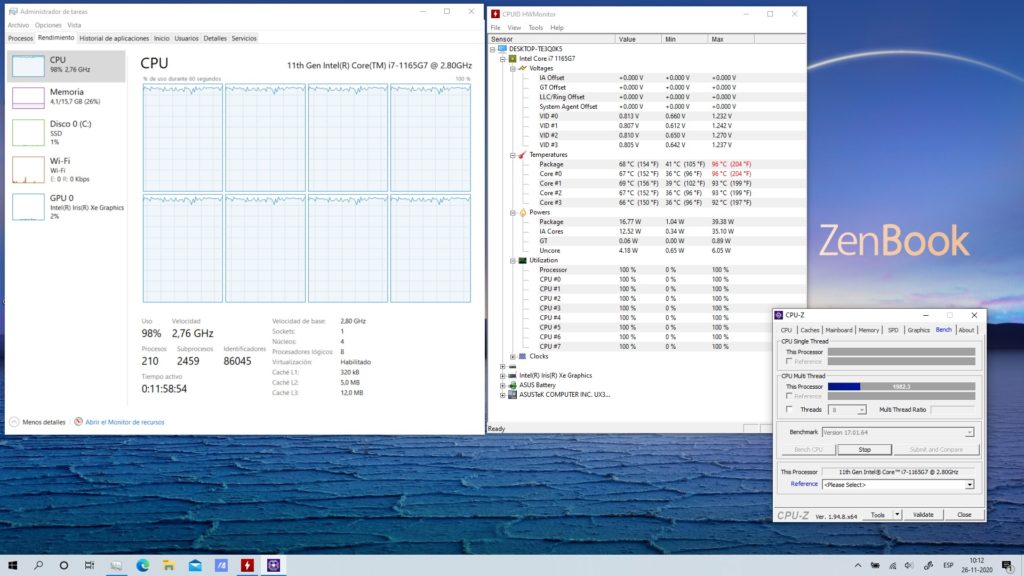Screen dimensions: 1024x576
Task: Switch to the Historial de aplicaciones tab
Action: (114, 39)
